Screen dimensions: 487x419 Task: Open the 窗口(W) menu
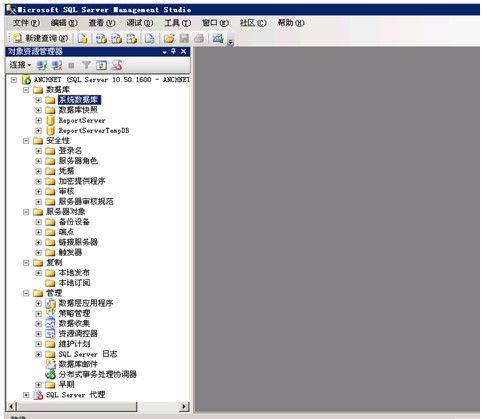[215, 23]
